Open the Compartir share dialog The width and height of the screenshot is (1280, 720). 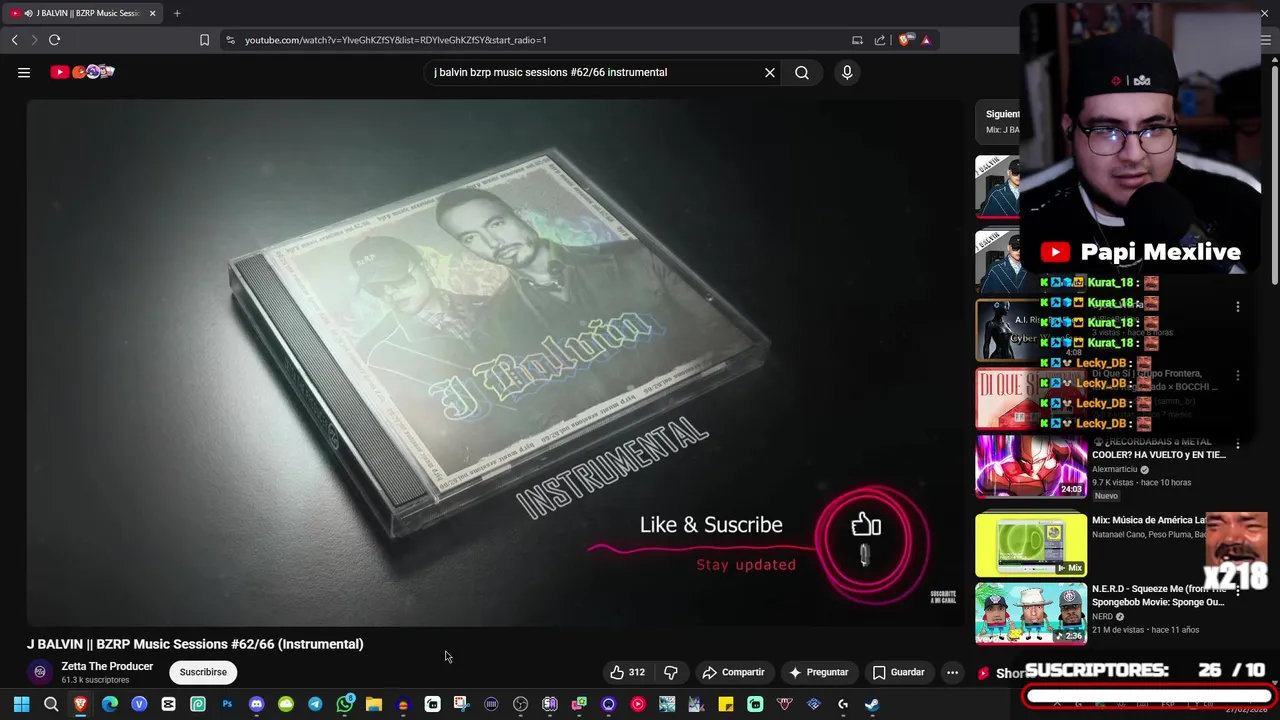(x=733, y=672)
